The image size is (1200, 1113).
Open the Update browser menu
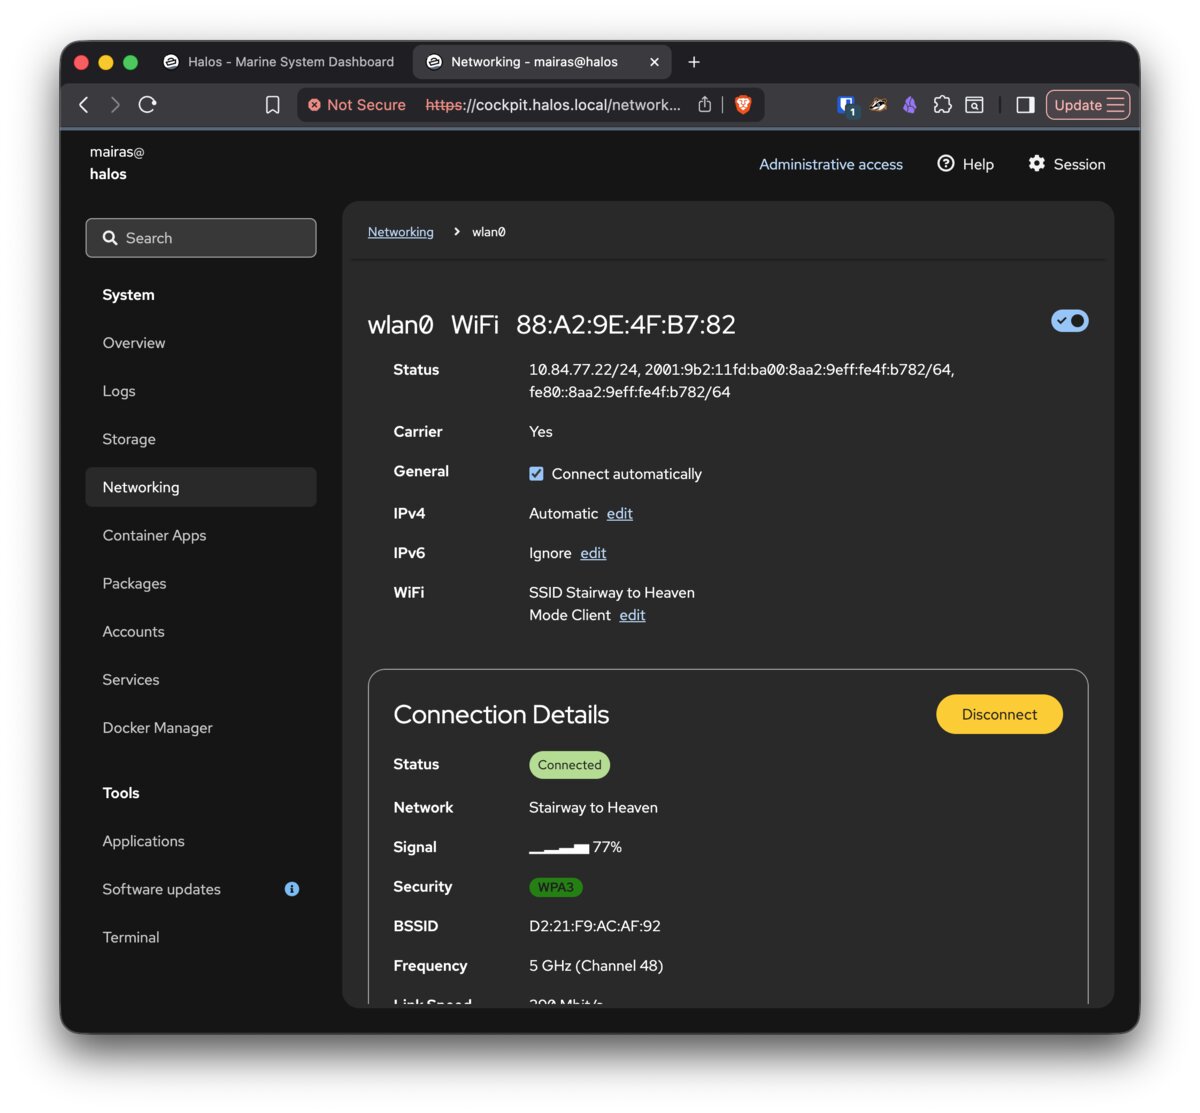click(1088, 104)
